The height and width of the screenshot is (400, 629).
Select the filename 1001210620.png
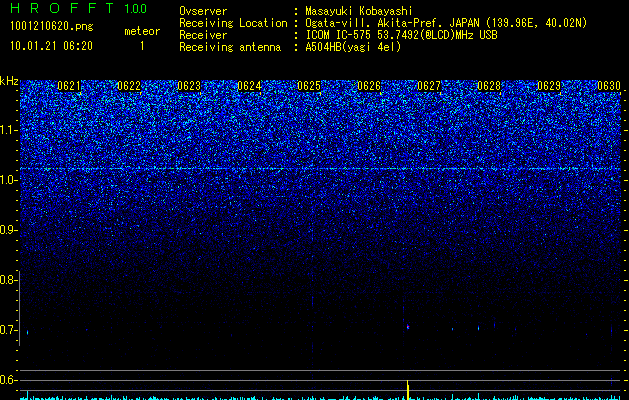(x=52, y=26)
